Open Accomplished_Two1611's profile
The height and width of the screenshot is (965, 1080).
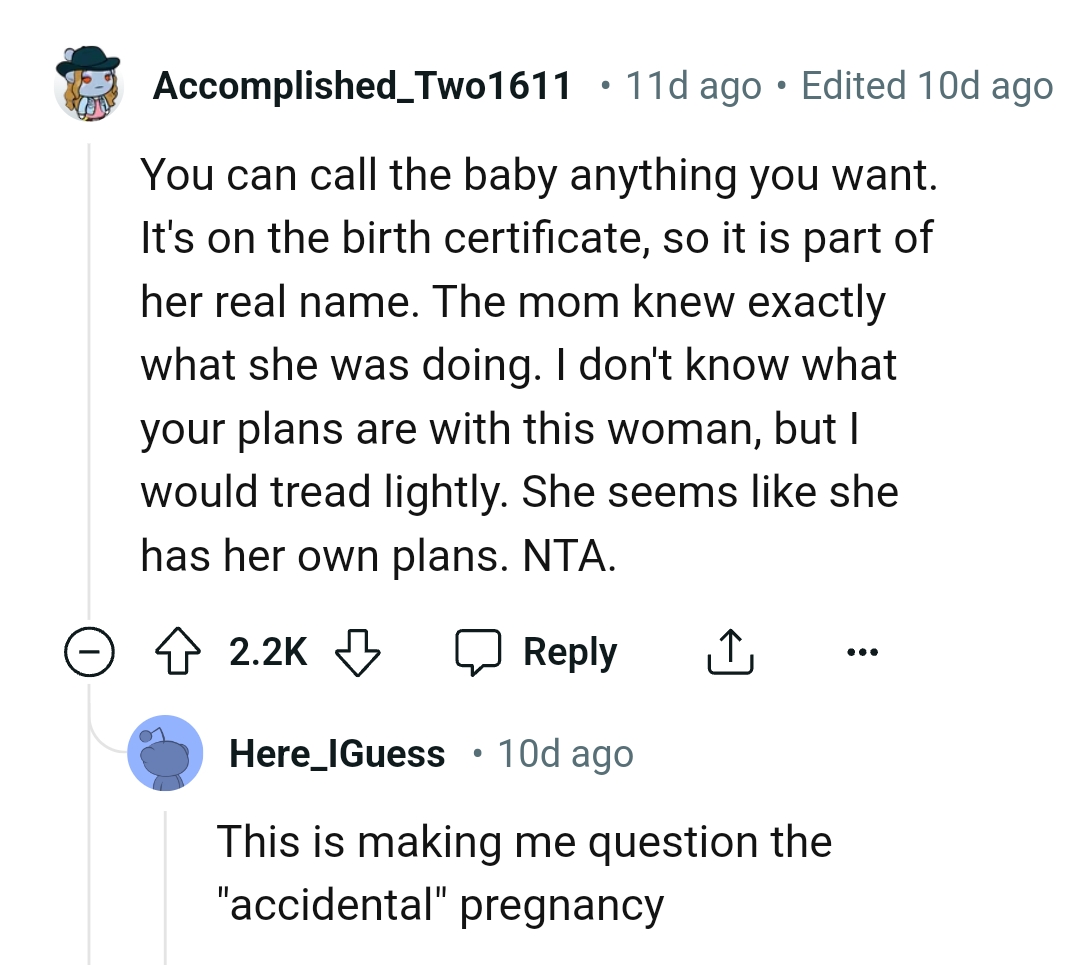point(363,85)
